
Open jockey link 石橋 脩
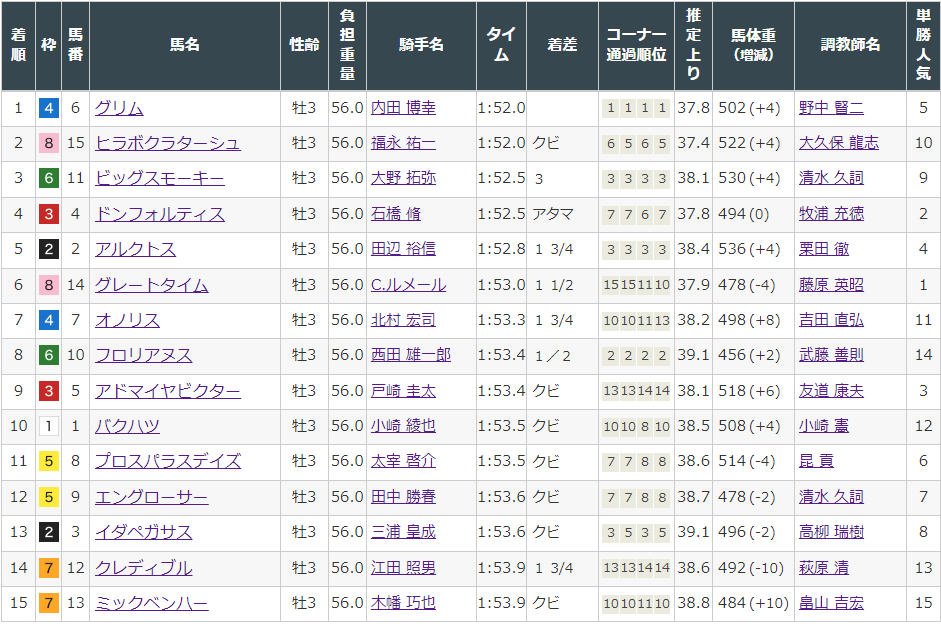pos(395,214)
